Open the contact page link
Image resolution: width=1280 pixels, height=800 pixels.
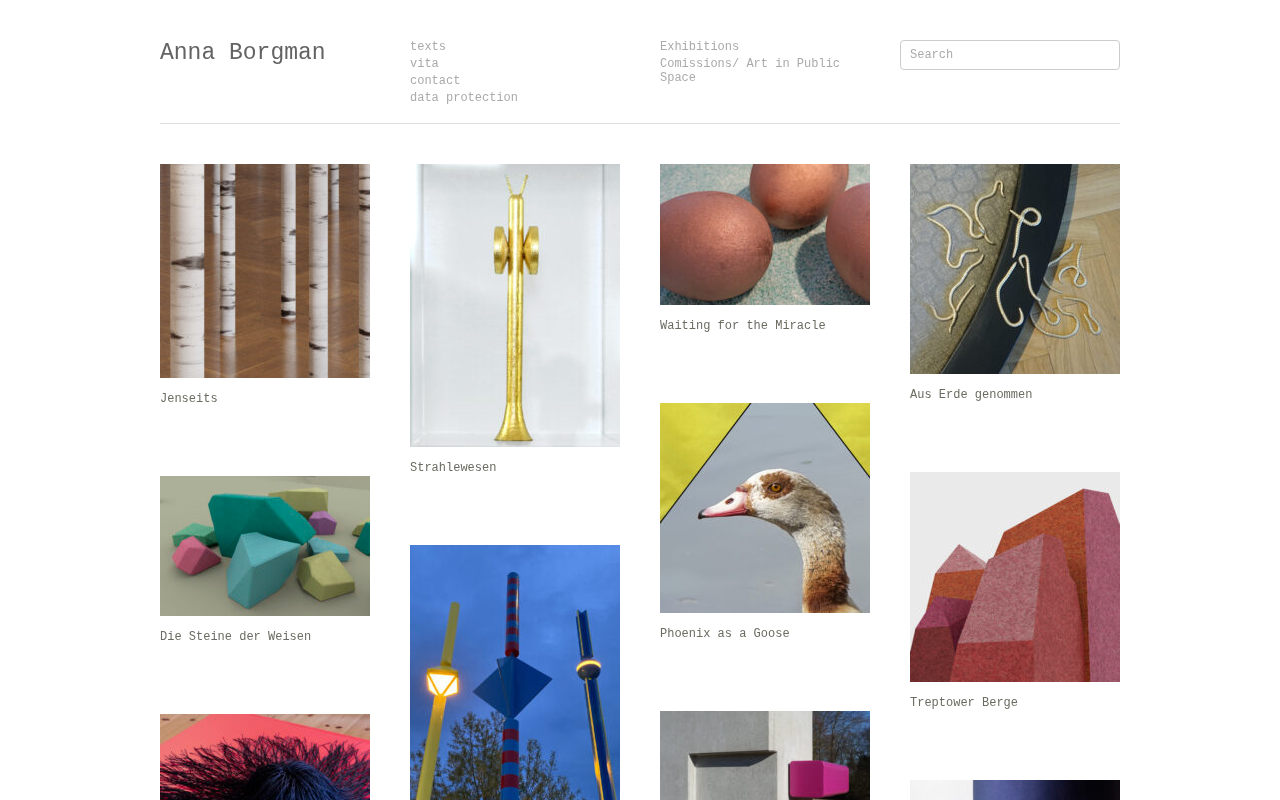(435, 81)
